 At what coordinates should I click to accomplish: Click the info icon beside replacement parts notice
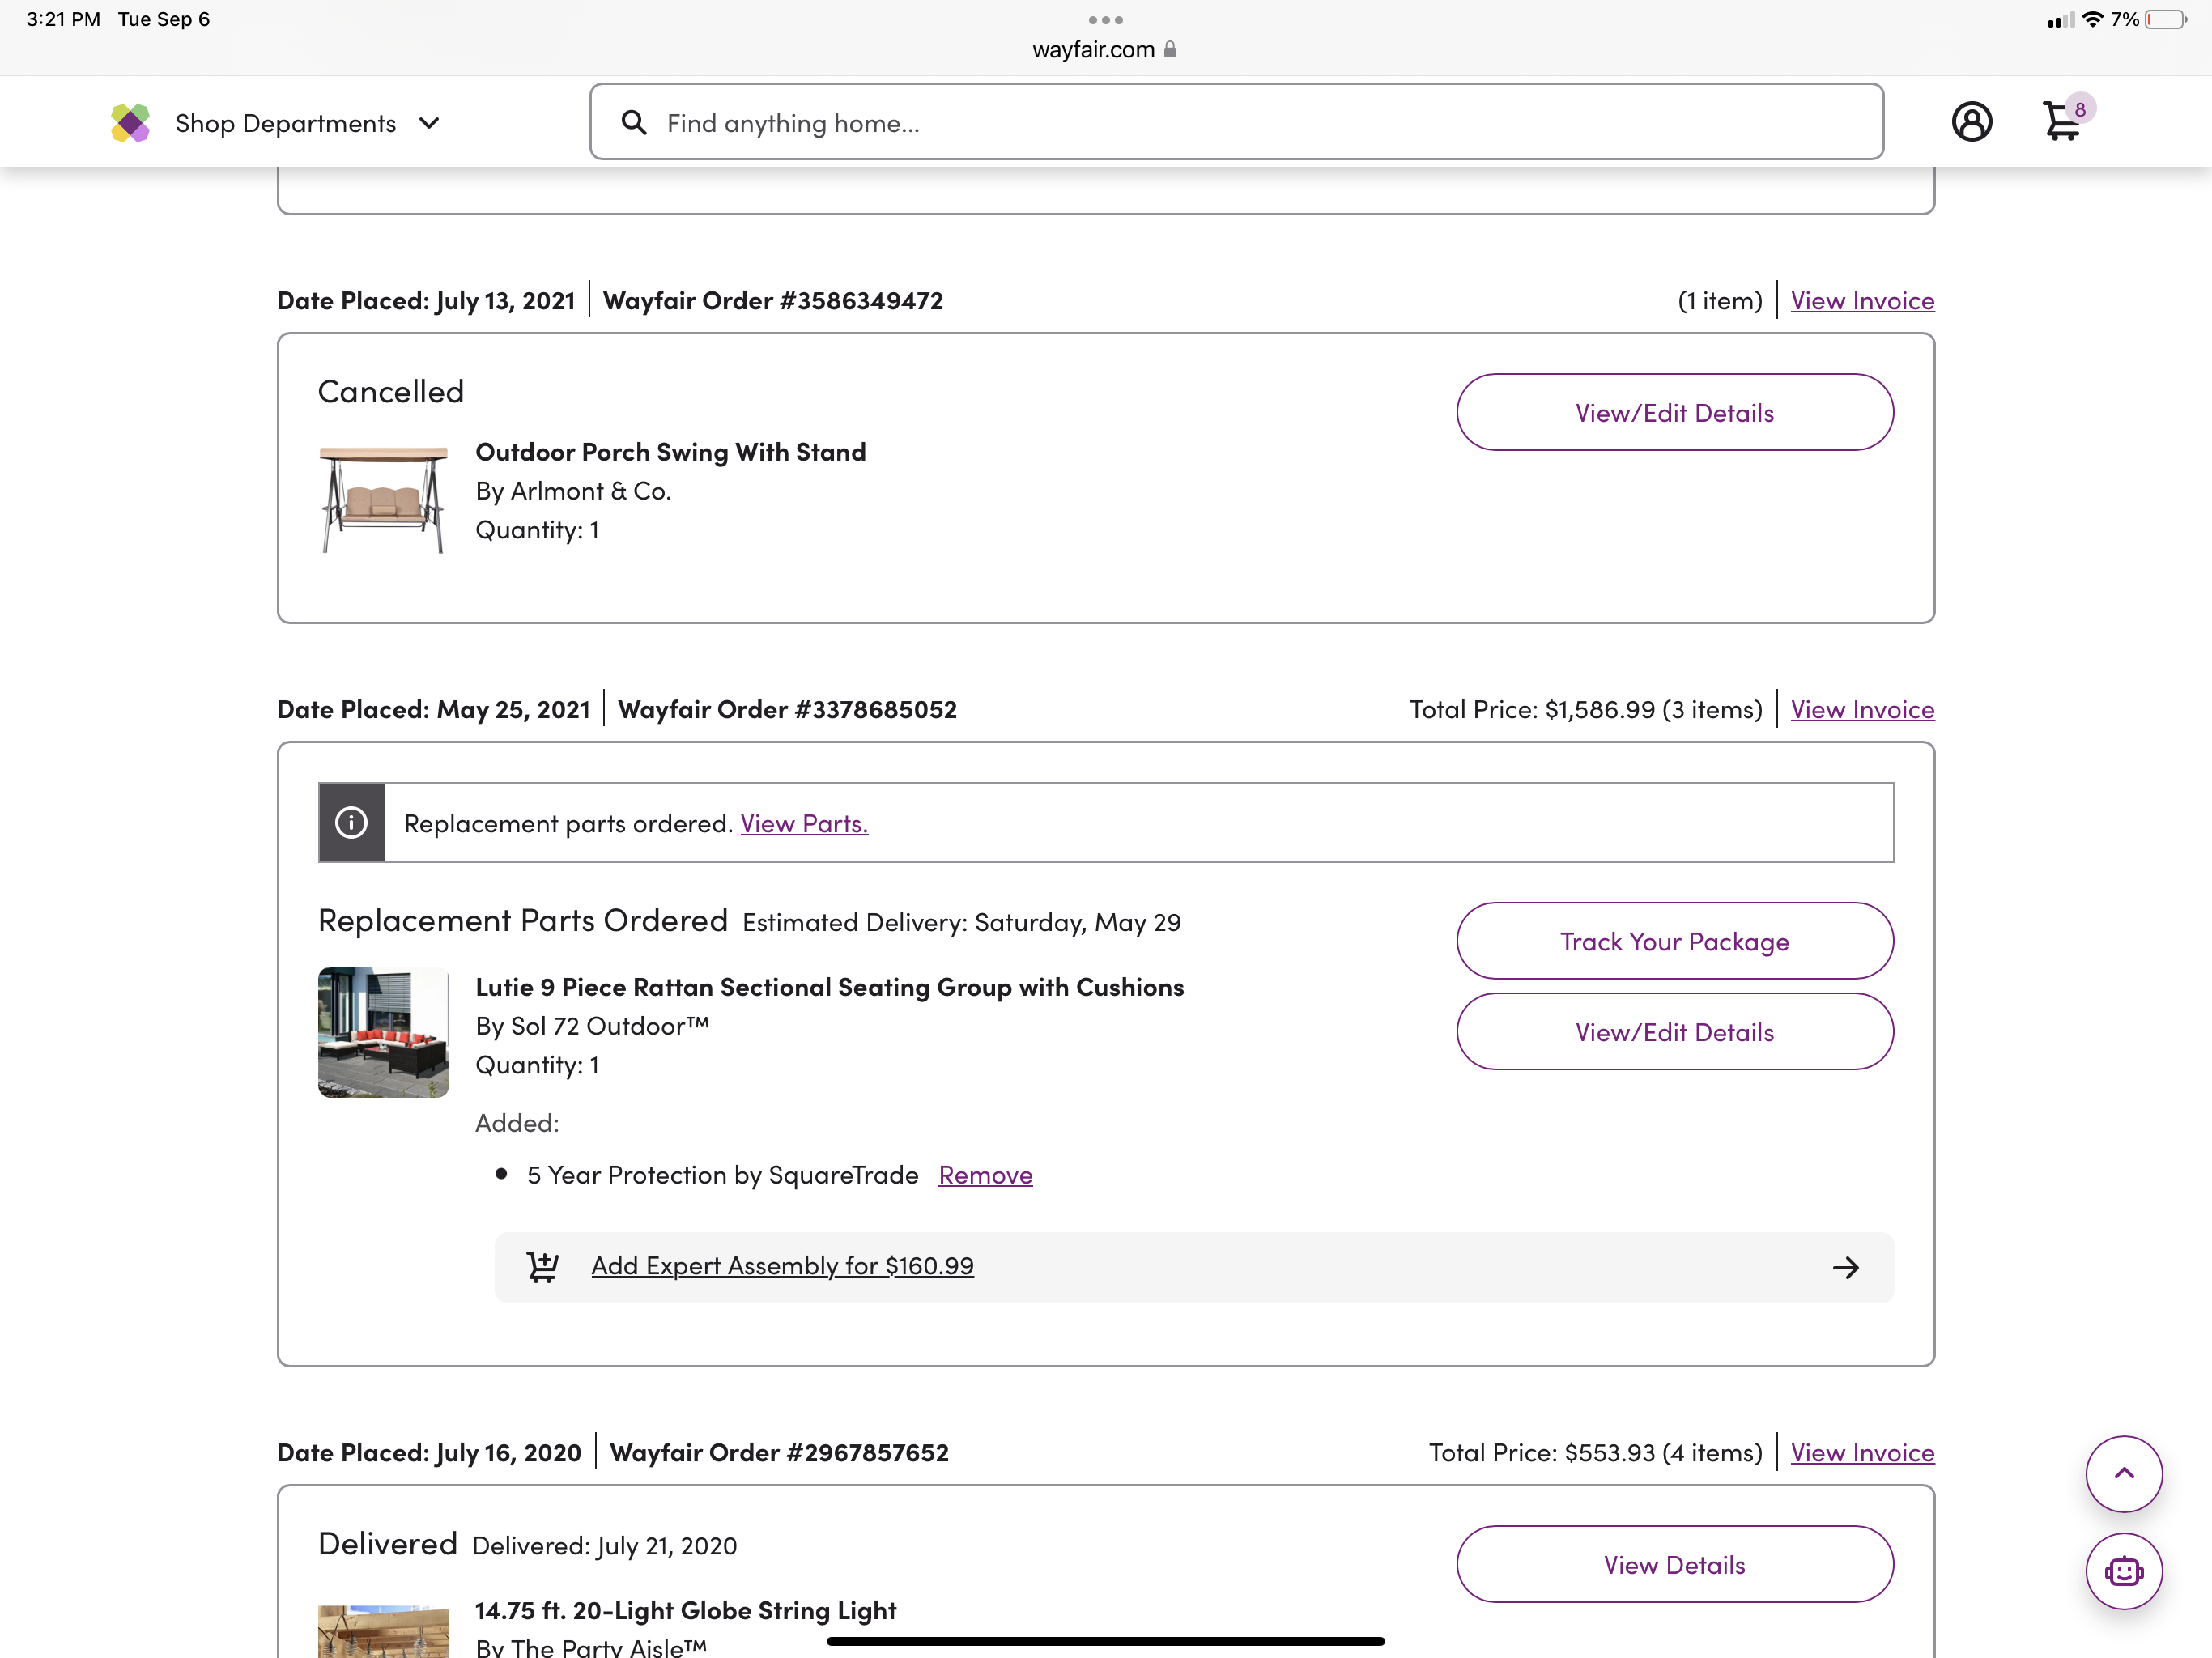[x=351, y=823]
